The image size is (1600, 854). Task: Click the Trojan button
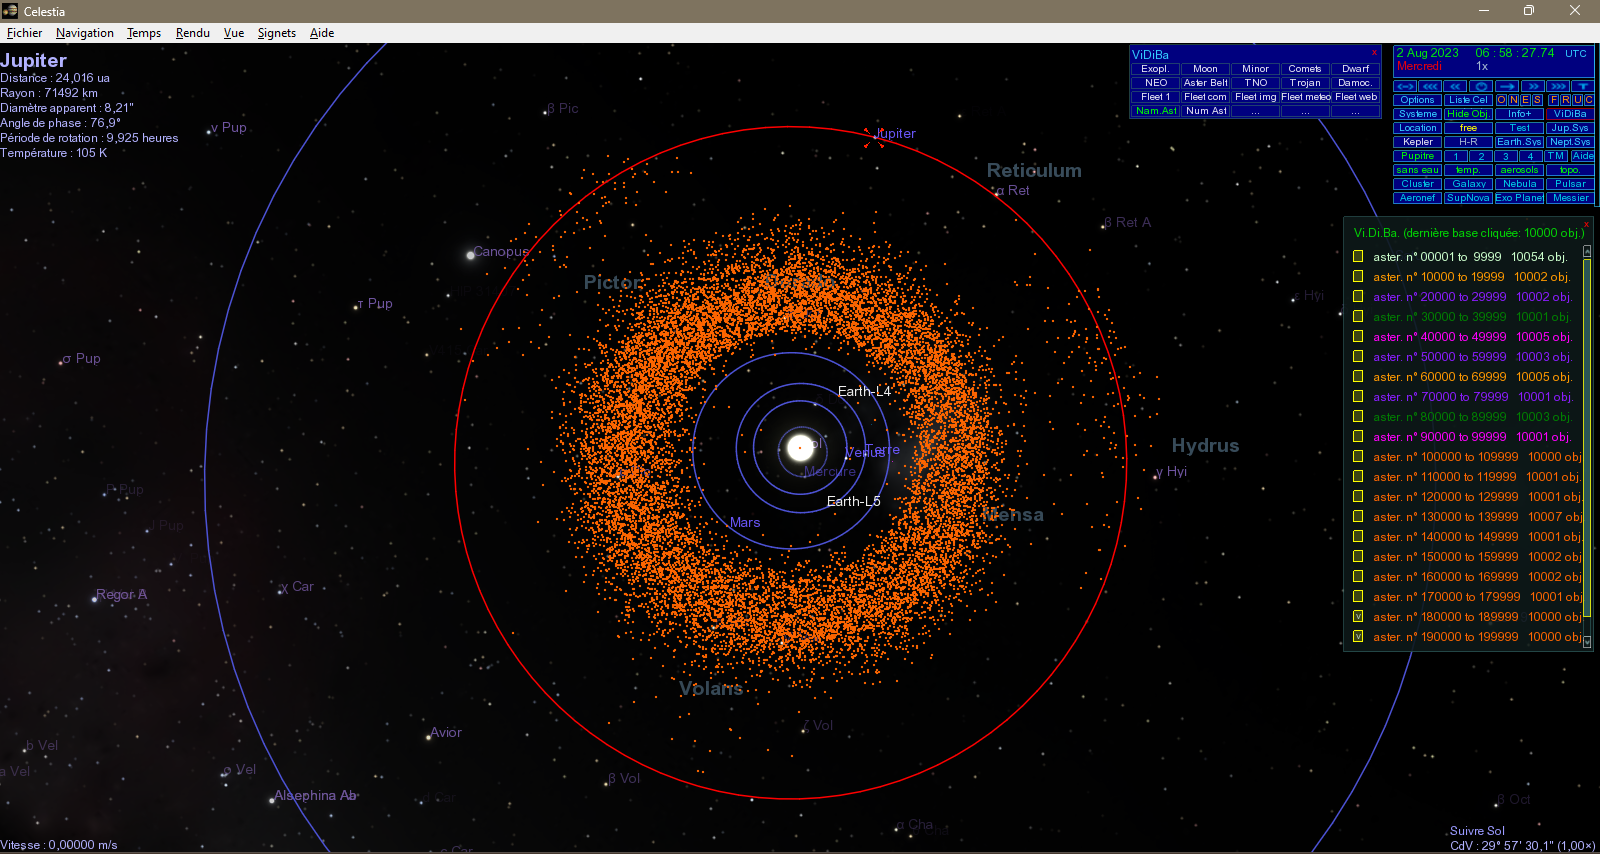coord(1305,83)
